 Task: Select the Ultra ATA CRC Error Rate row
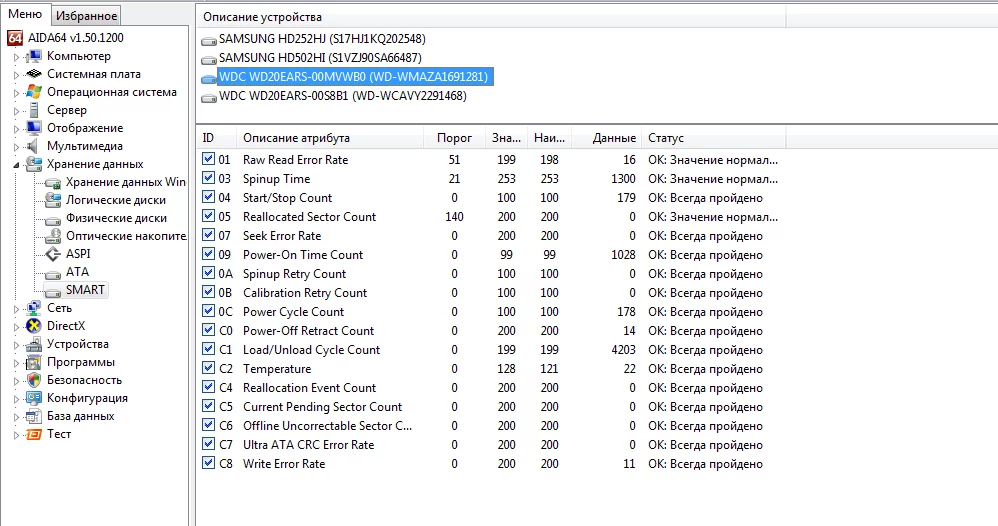490,444
